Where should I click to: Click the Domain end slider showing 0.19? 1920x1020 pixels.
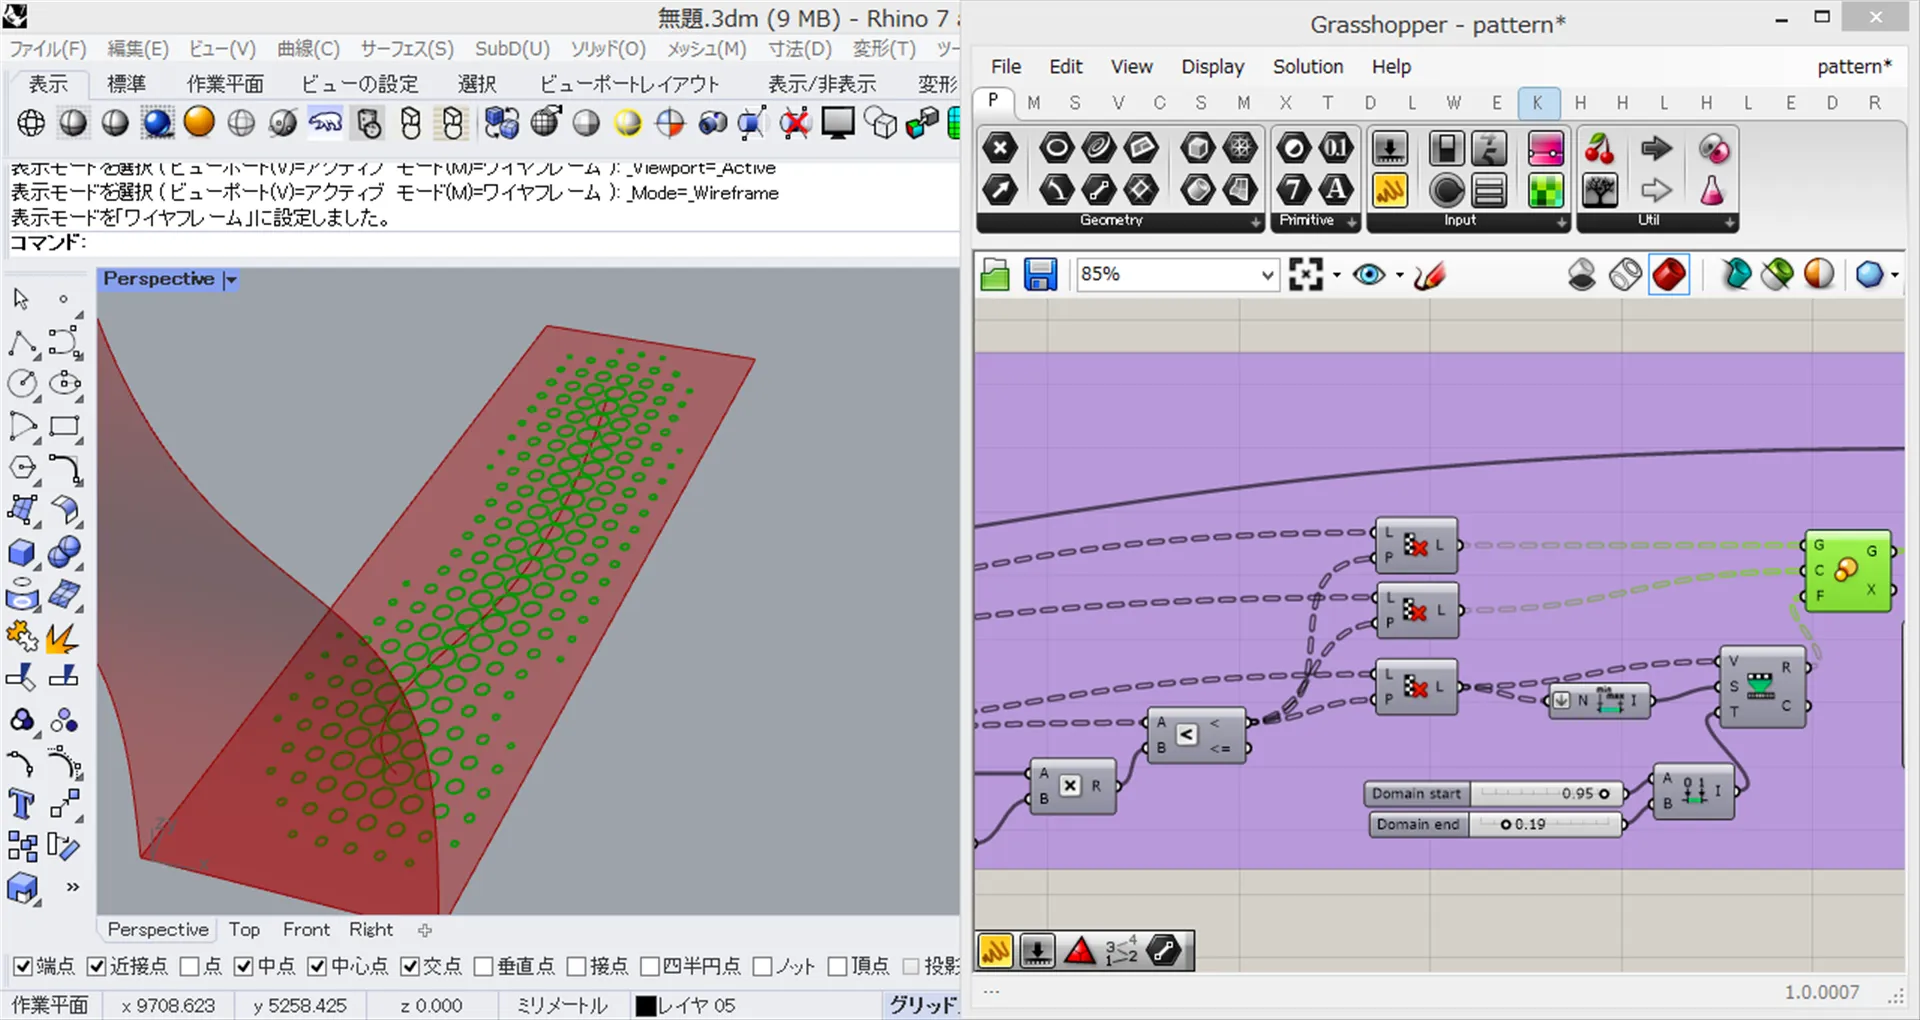(1495, 825)
